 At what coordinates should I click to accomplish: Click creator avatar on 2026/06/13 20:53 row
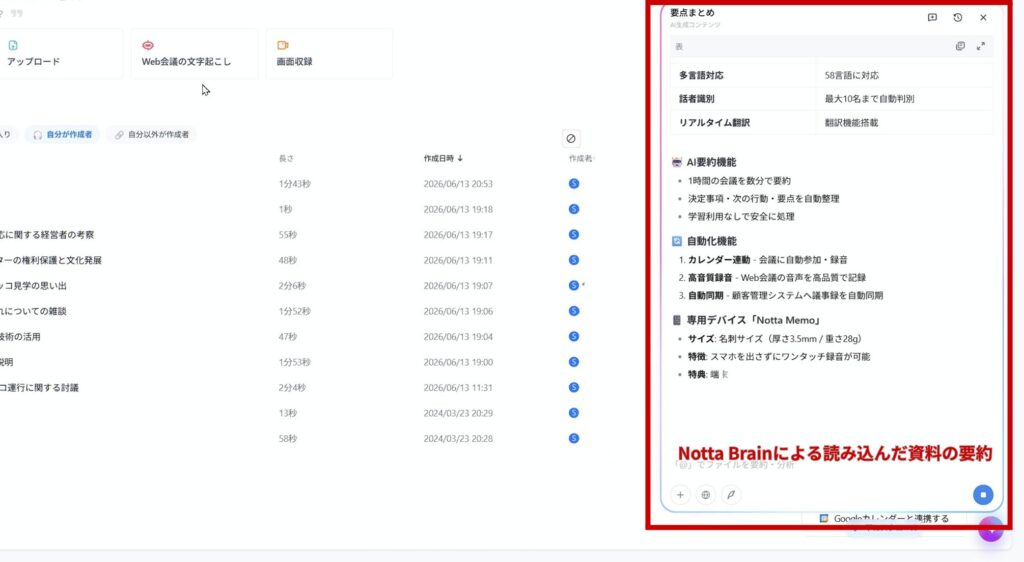click(x=573, y=184)
